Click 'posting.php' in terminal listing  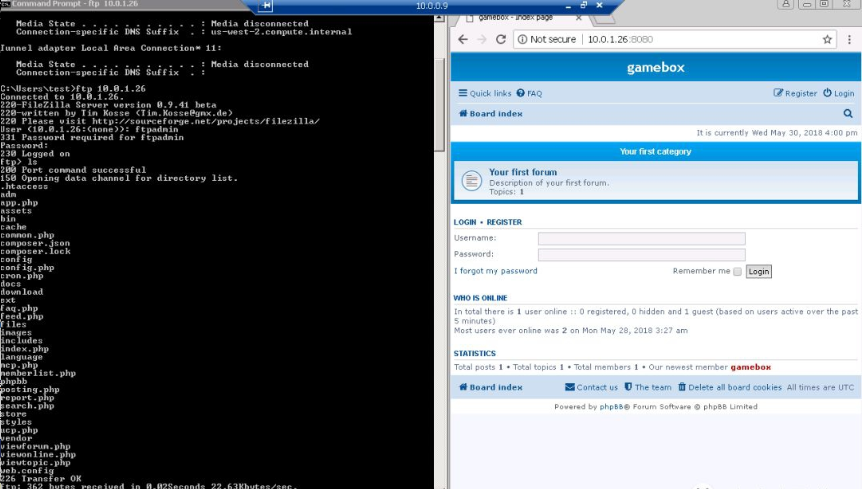[x=30, y=390]
